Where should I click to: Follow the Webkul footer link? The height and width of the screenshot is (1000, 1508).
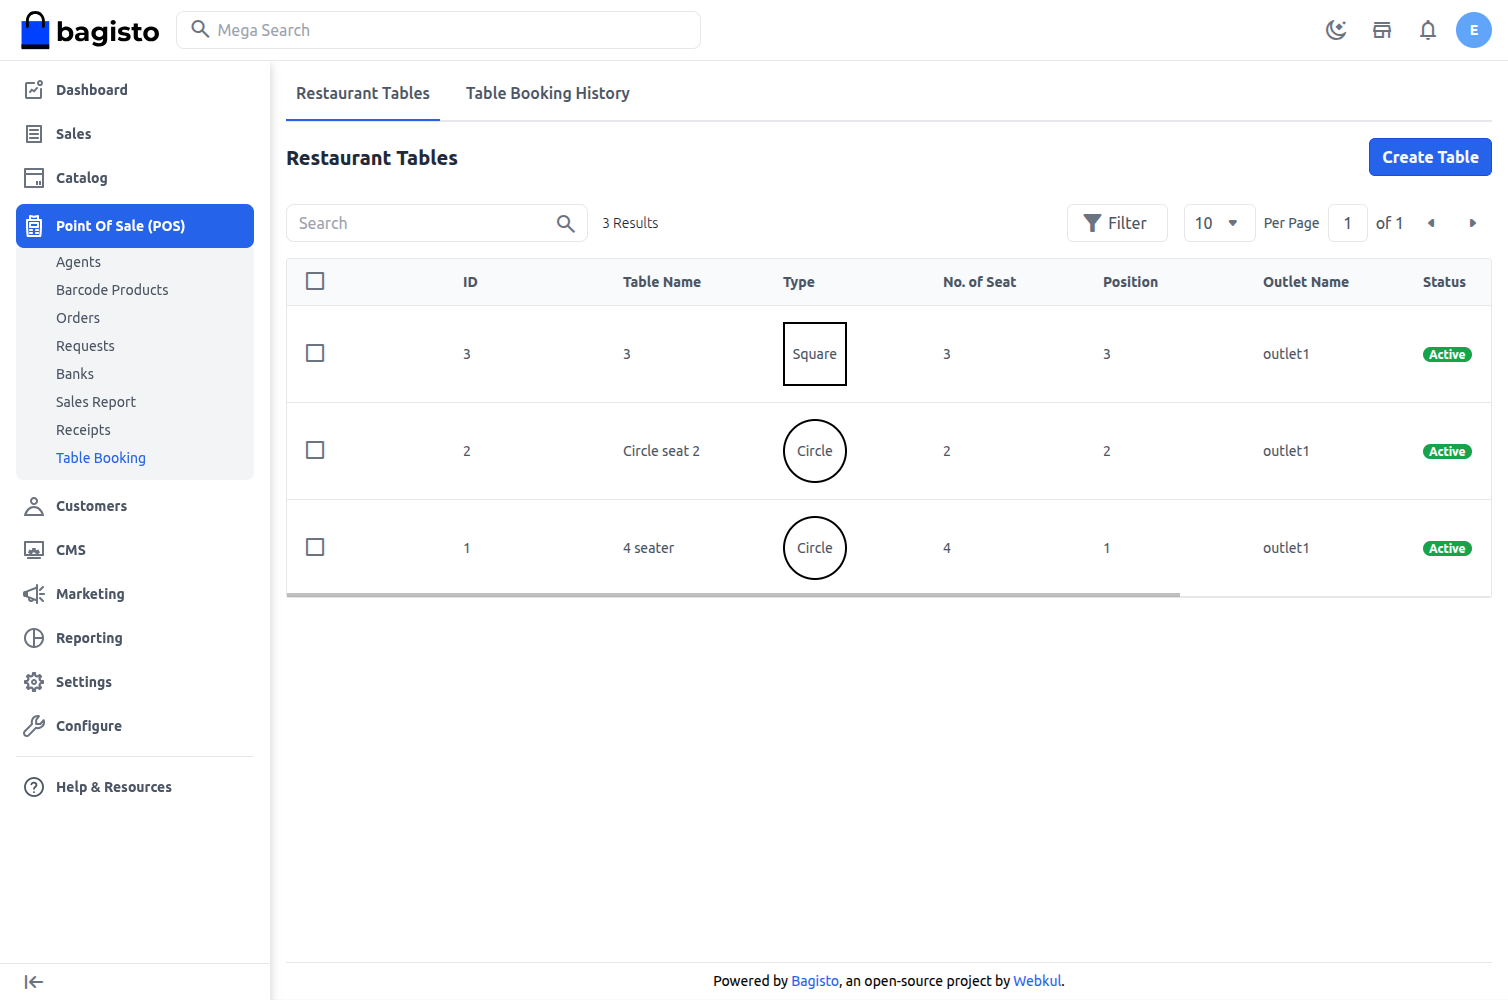click(1037, 981)
